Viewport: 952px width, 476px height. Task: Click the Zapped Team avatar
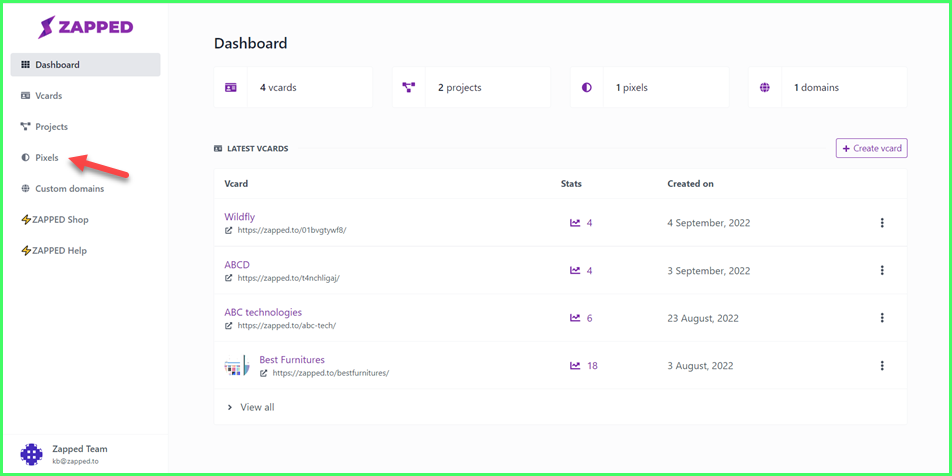(32, 454)
